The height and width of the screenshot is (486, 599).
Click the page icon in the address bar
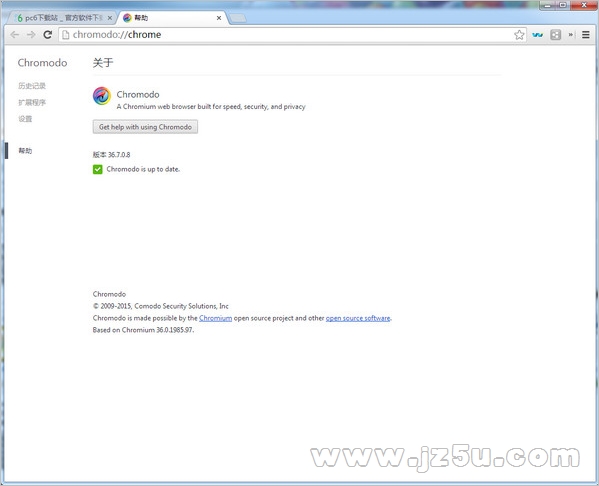[66, 35]
